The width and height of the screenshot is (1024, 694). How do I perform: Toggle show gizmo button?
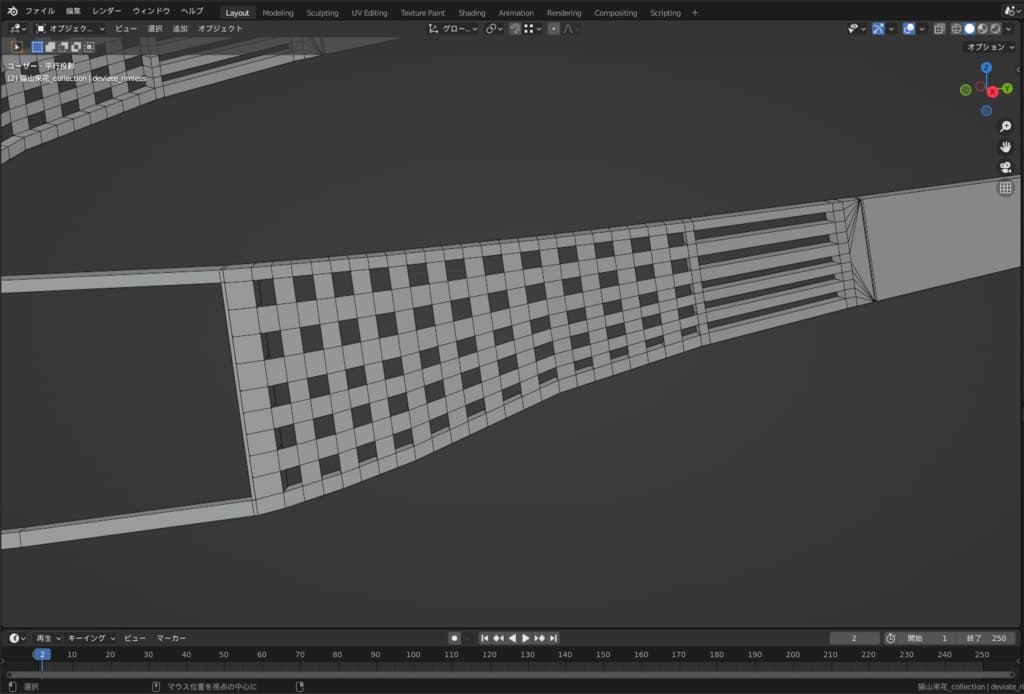click(x=877, y=29)
